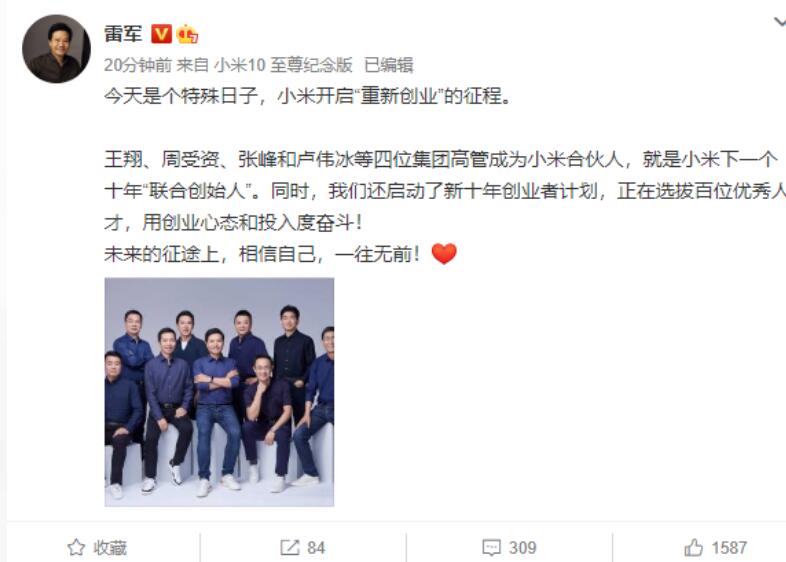Click the 1587 likes count
Screen dimensions: 786x562
click(729, 547)
